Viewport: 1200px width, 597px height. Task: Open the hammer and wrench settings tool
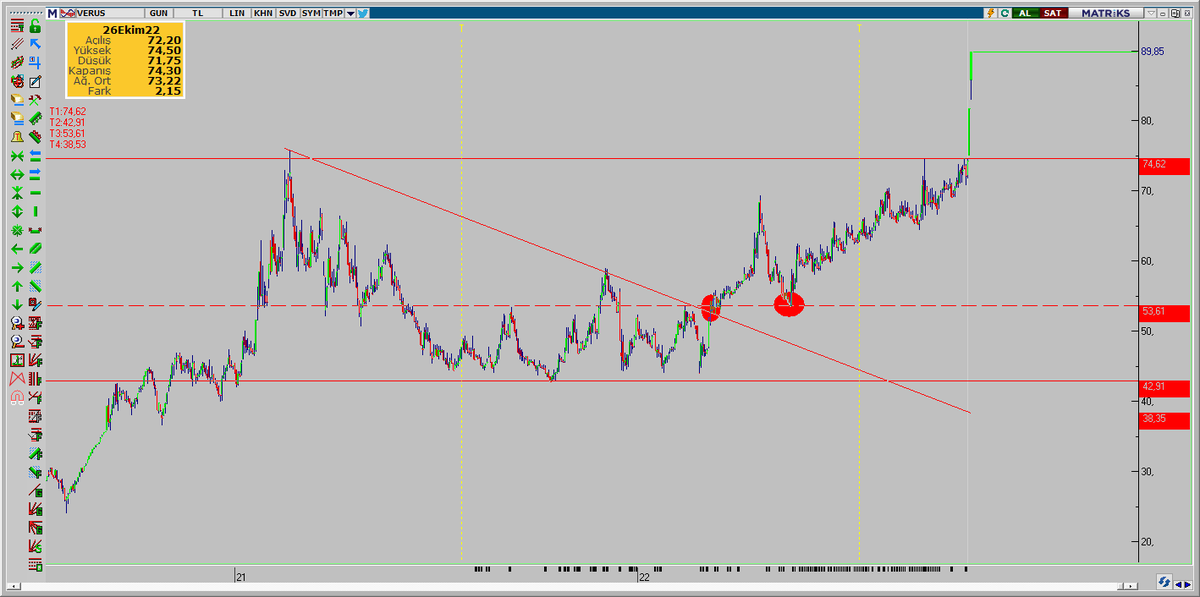[x=35, y=100]
